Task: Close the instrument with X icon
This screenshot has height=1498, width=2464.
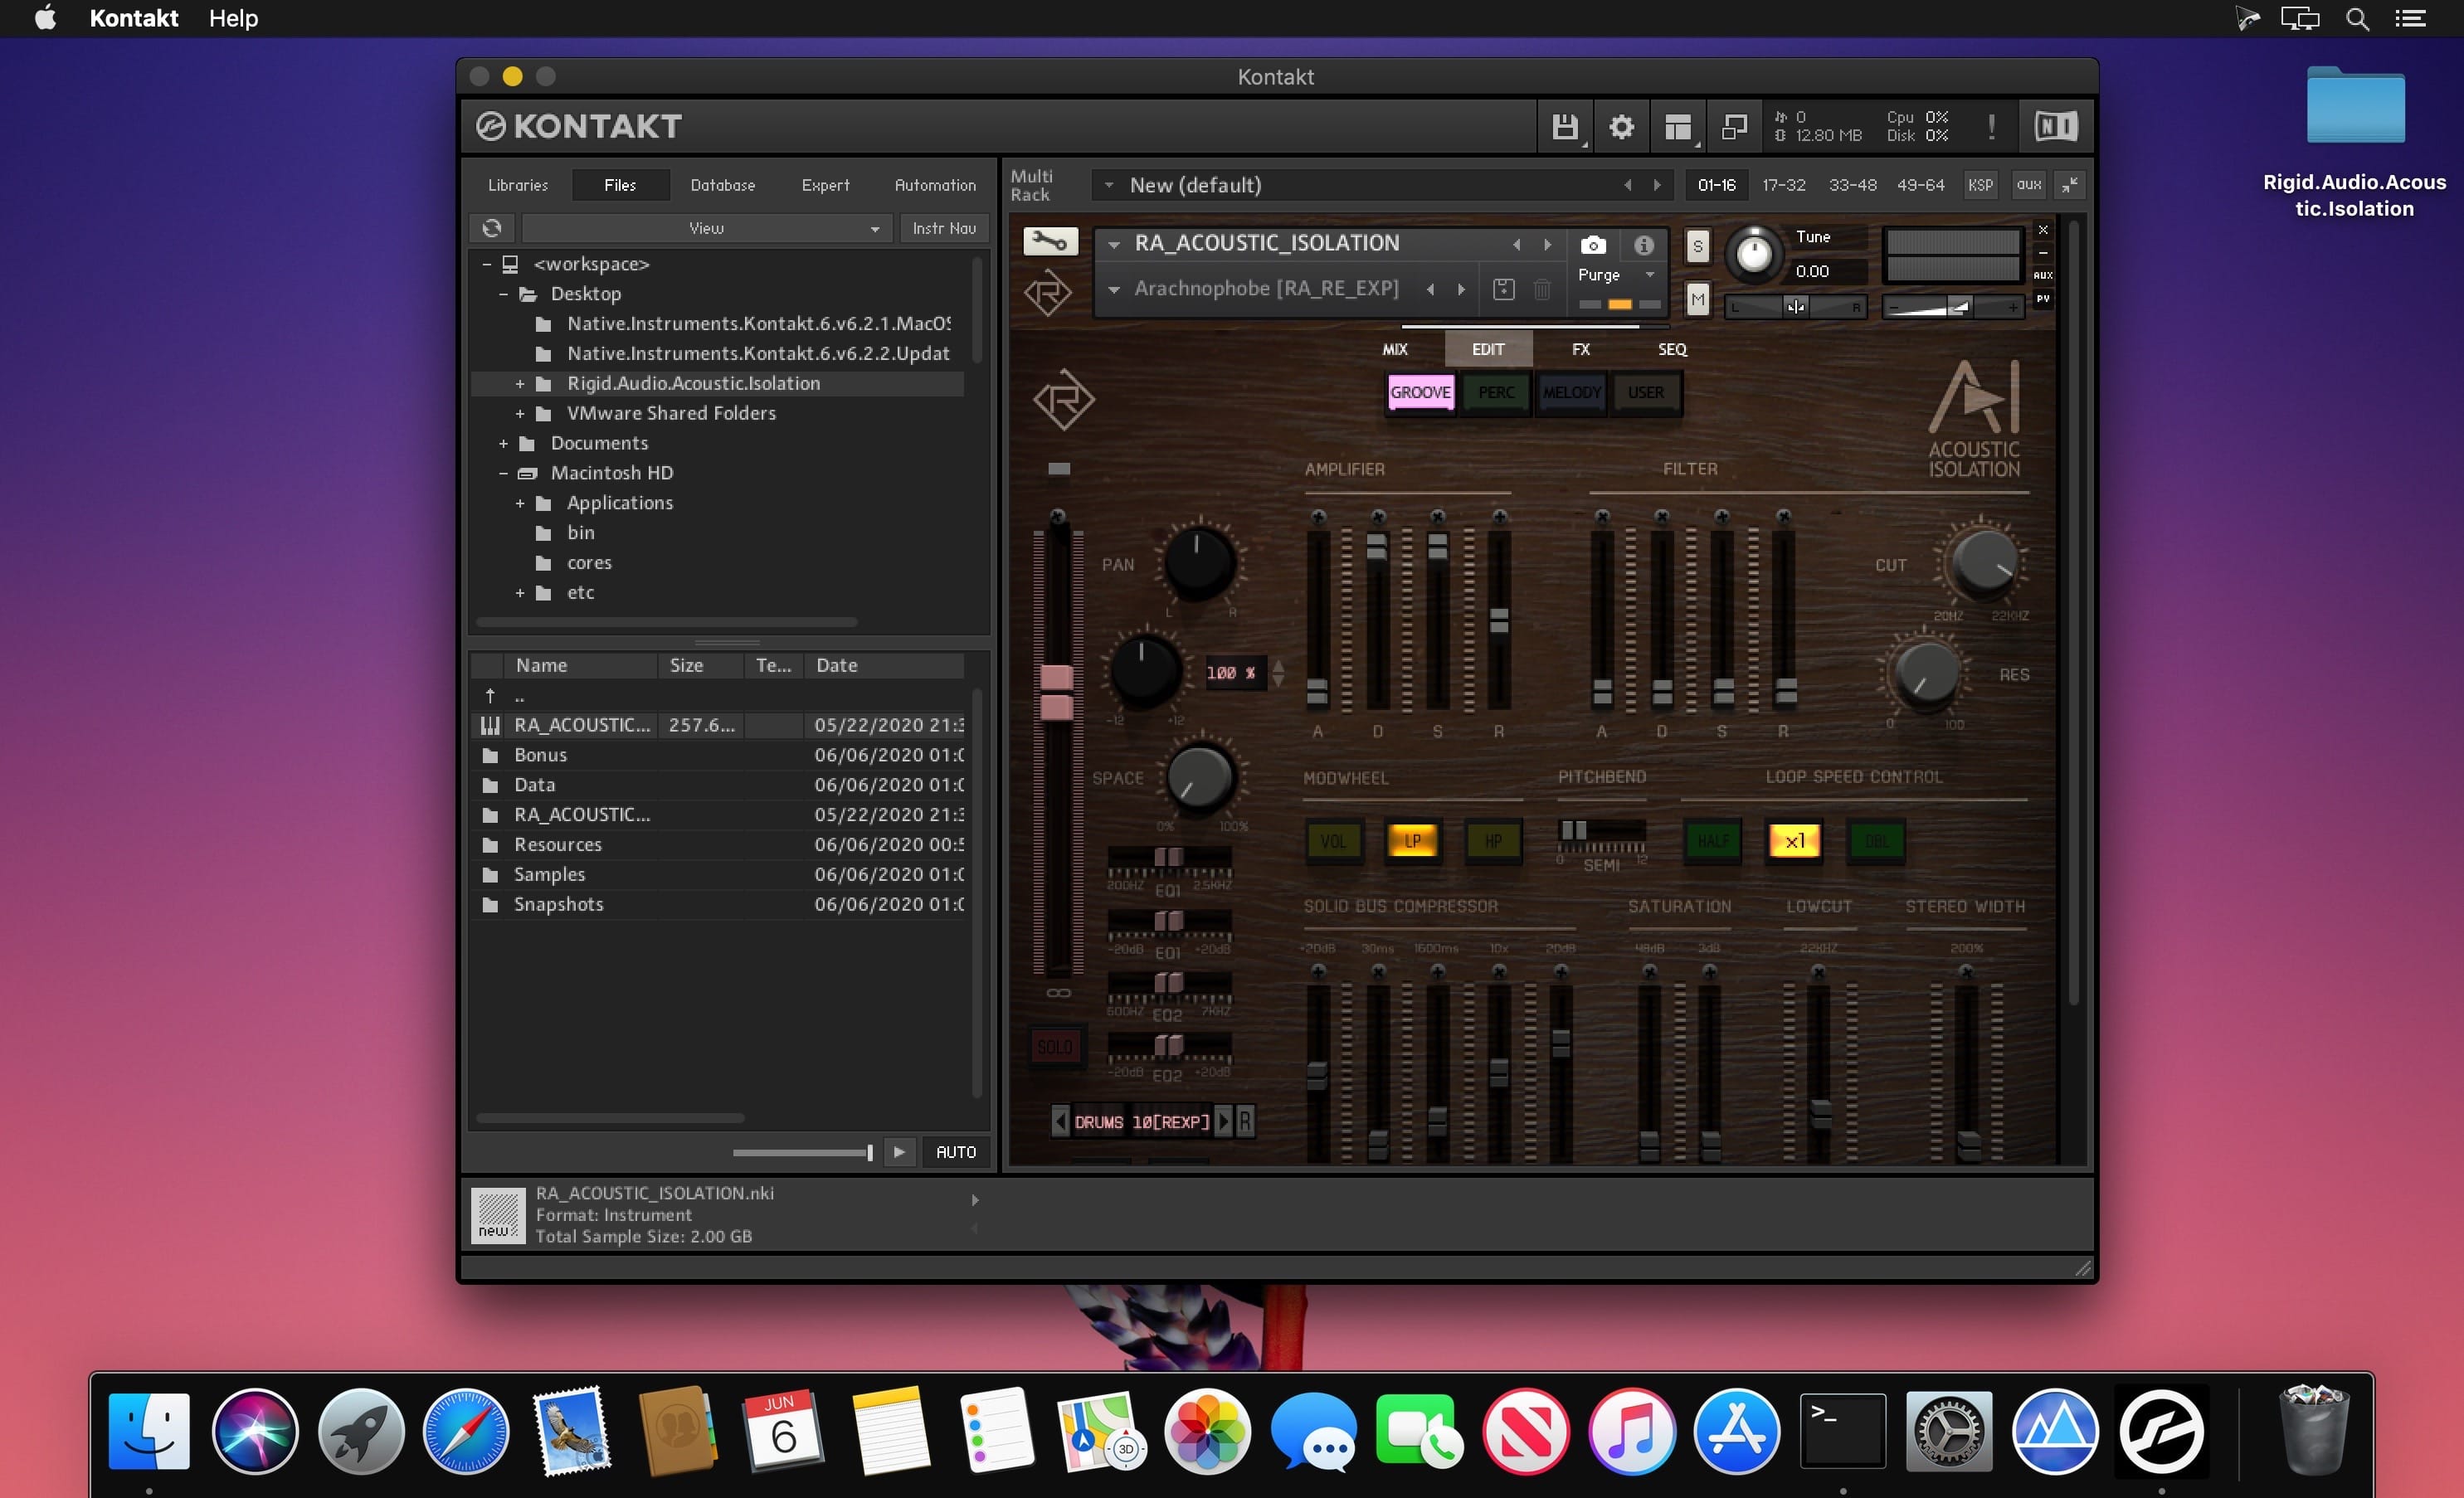Action: tap(2043, 231)
